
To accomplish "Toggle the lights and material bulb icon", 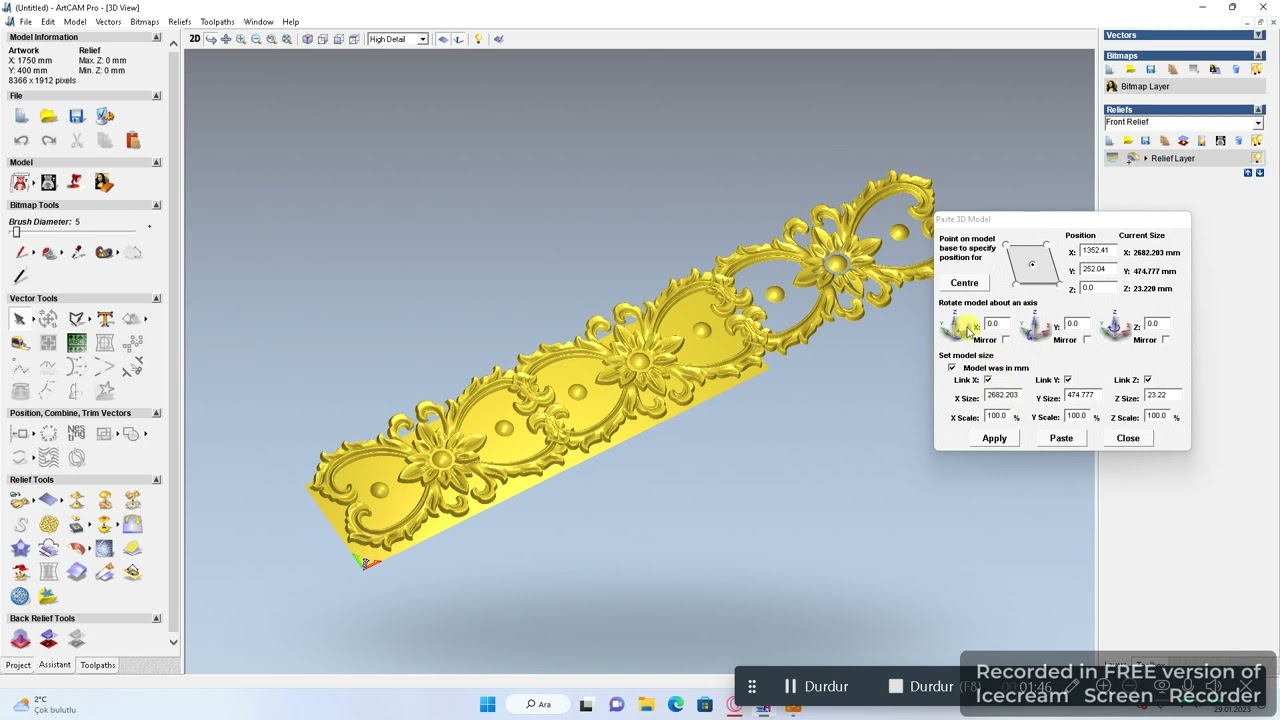I will click(x=478, y=39).
